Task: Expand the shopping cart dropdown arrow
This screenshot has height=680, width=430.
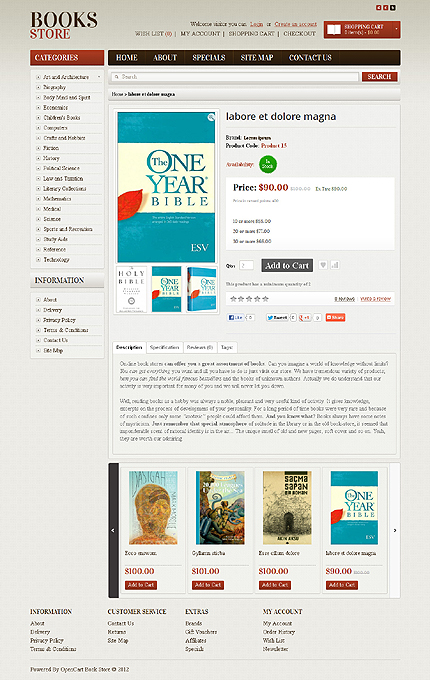Action: click(x=396, y=29)
